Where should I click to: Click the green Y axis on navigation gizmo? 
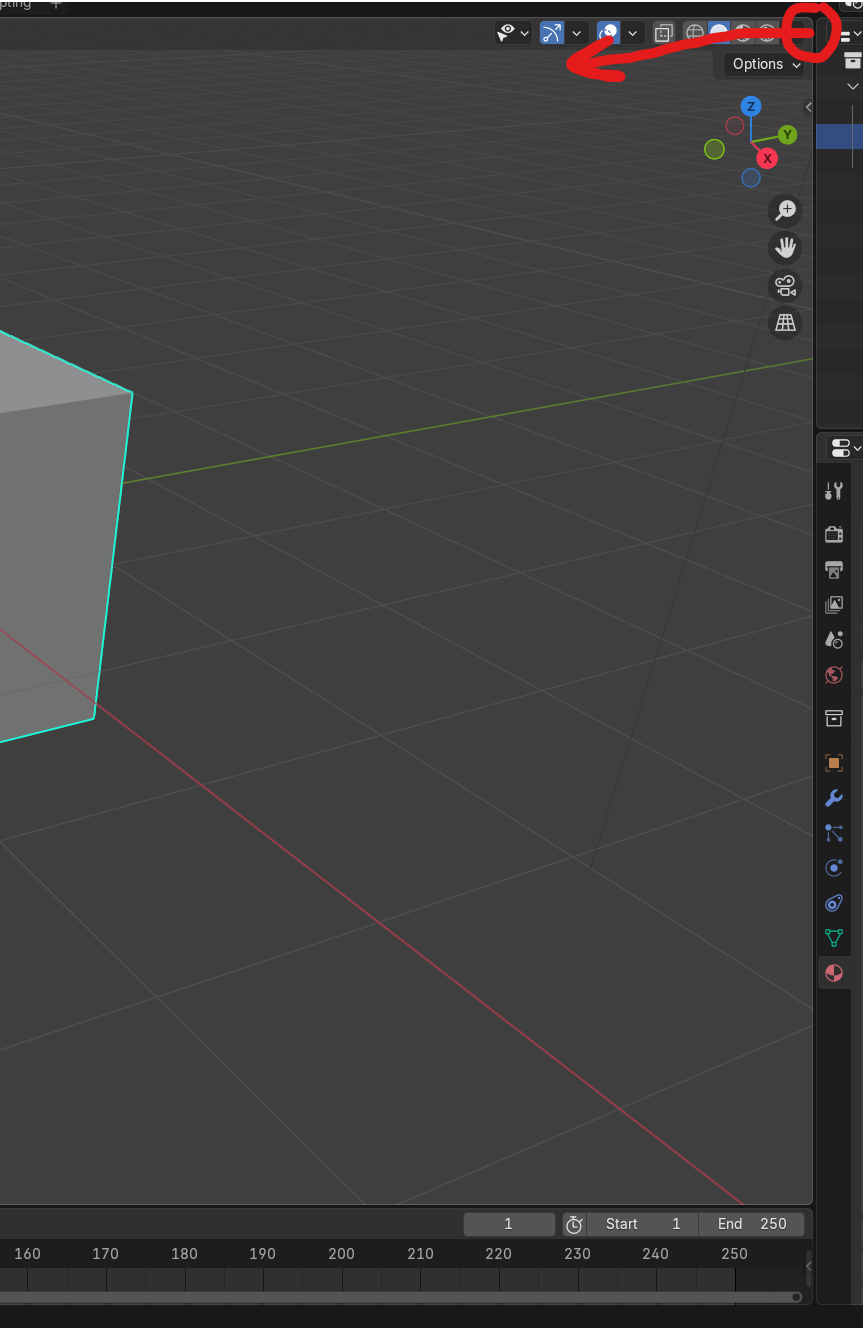[788, 134]
